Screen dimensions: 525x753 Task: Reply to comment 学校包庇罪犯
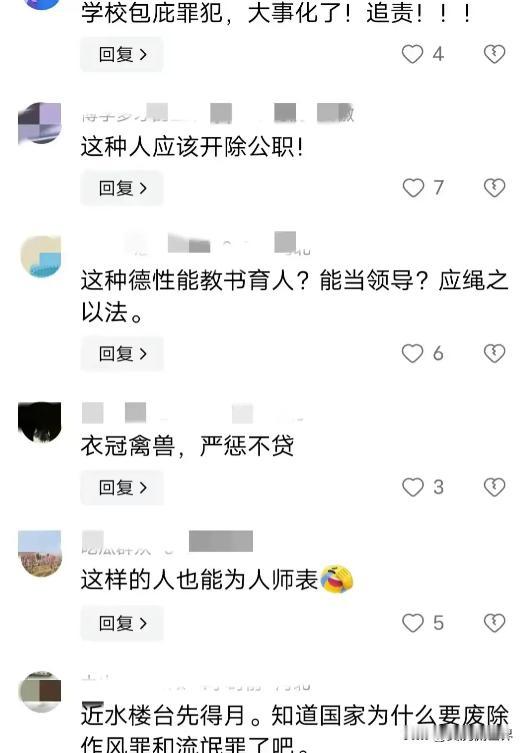tap(122, 54)
